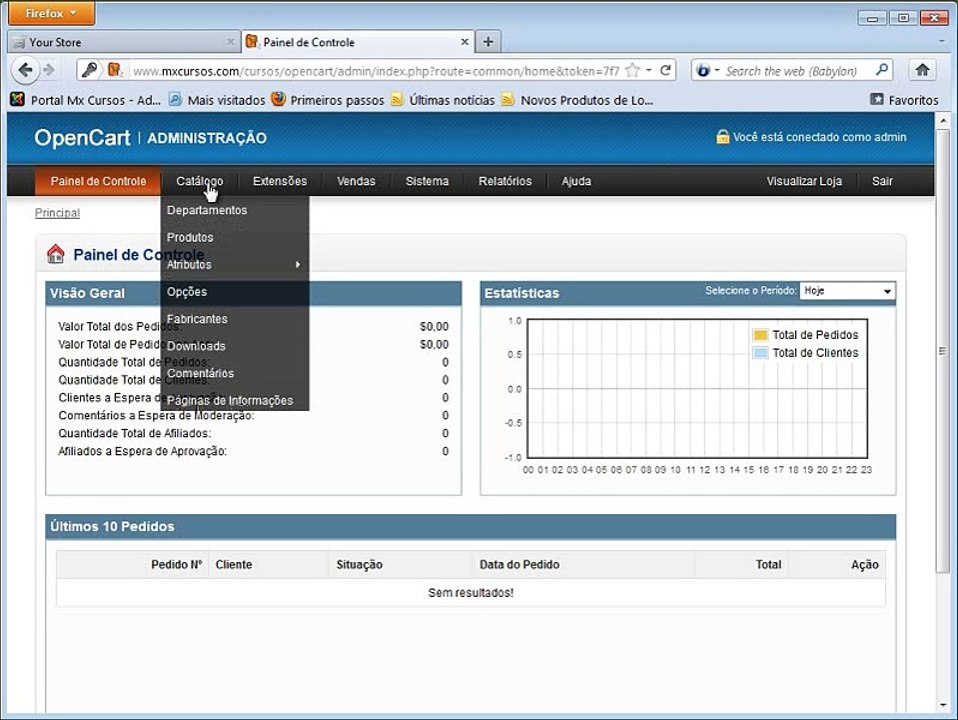Viewport: 958px width, 720px height.
Task: Open the Vendas menu
Action: (356, 181)
